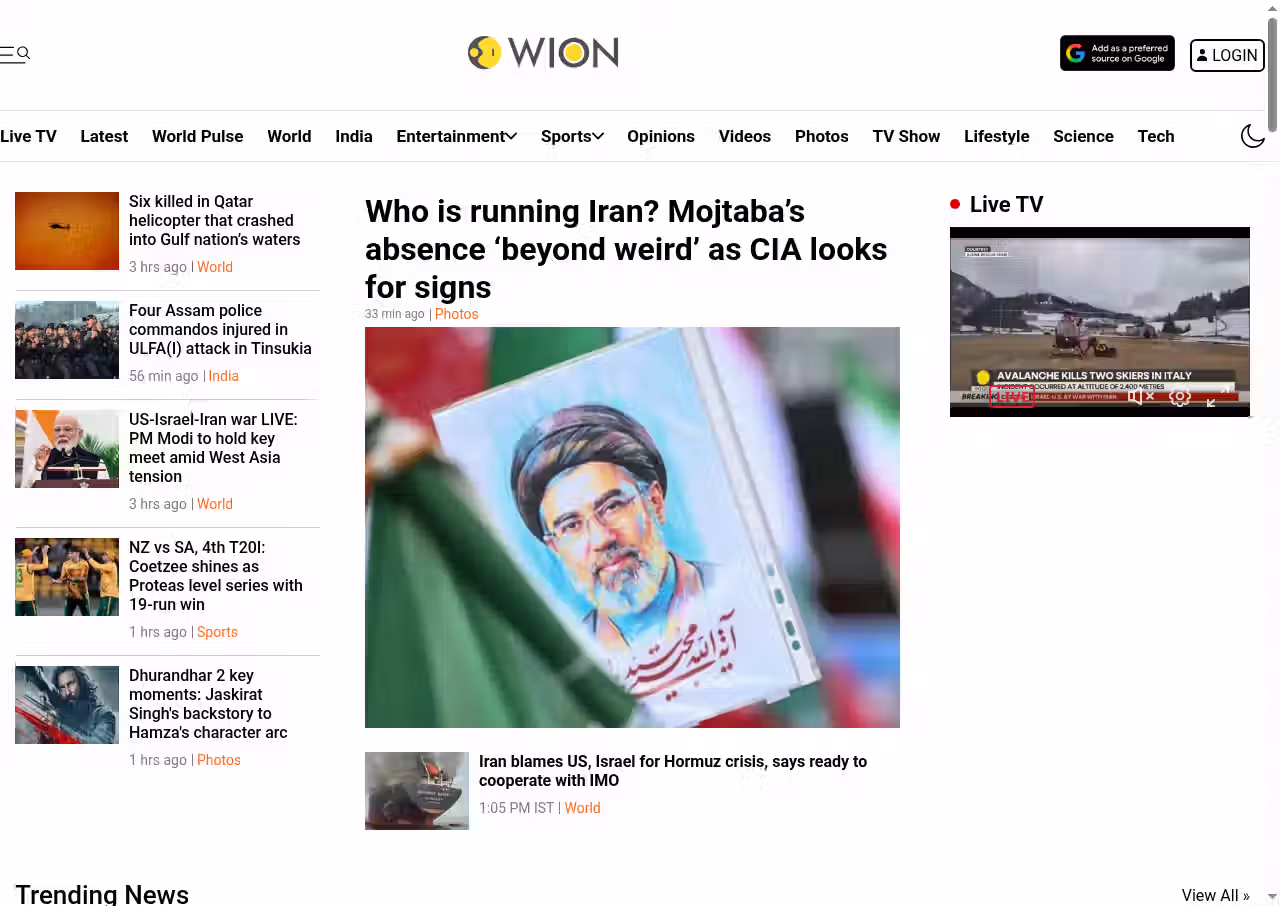
Task: Open the World Pulse menu item
Action: (197, 136)
